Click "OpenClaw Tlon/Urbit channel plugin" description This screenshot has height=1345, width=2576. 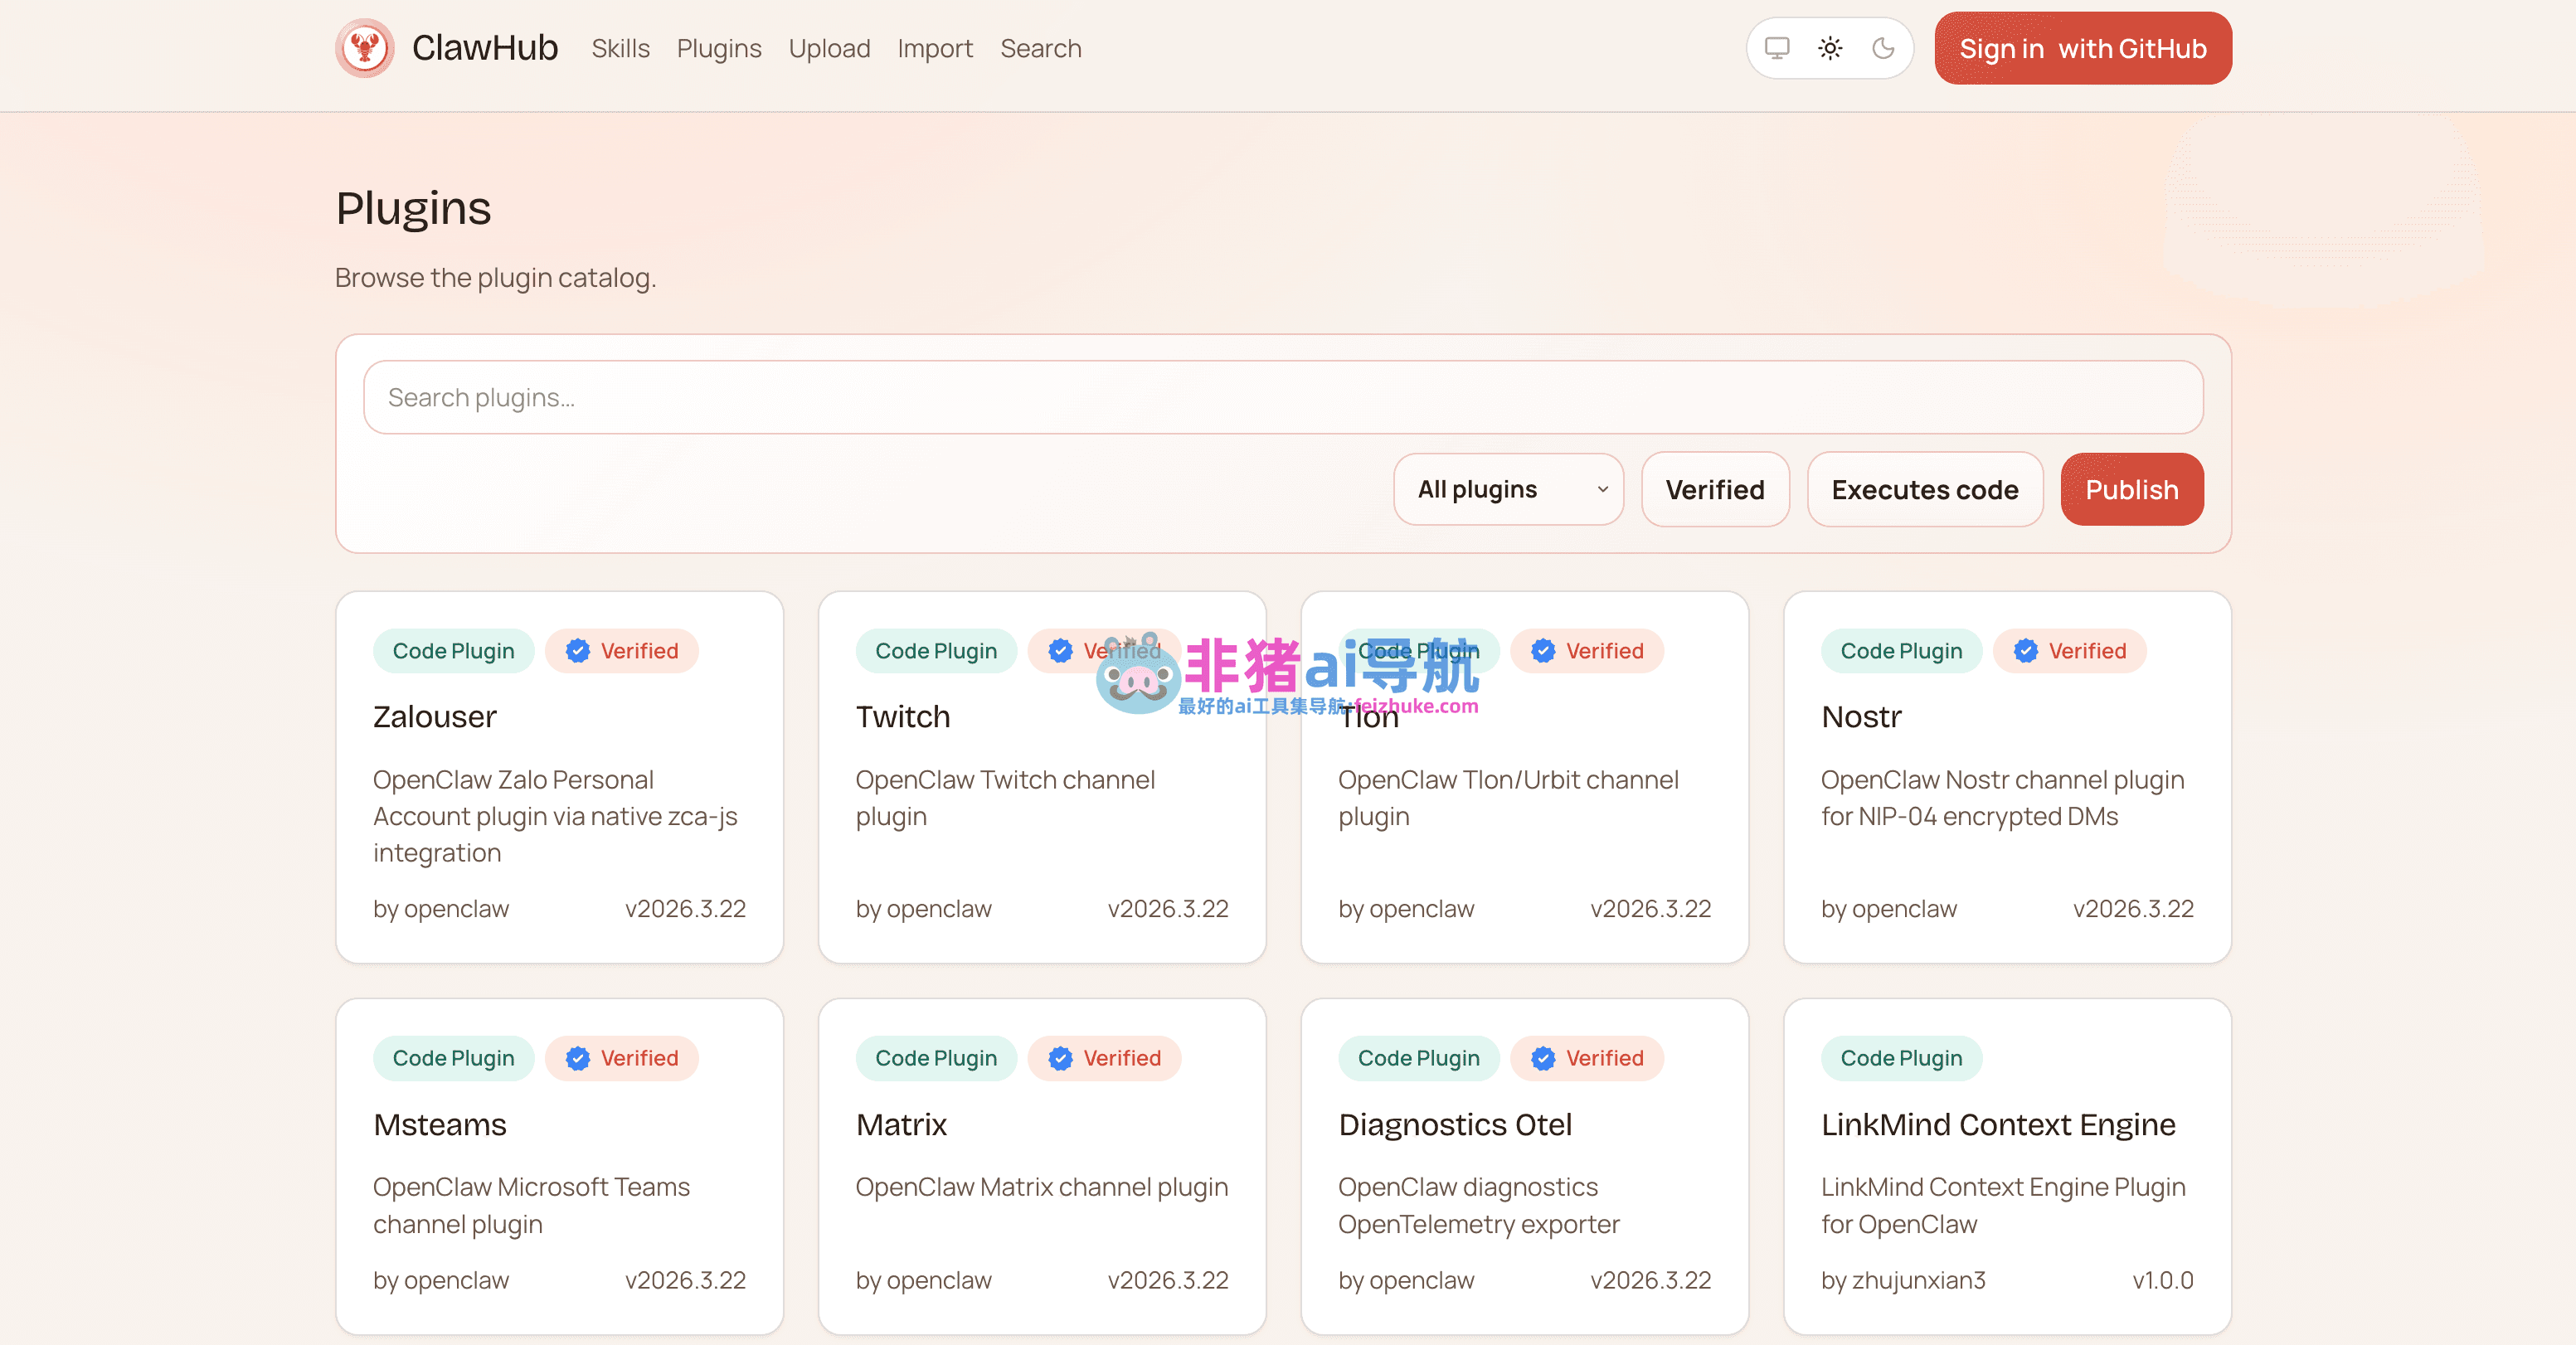[x=1508, y=798]
